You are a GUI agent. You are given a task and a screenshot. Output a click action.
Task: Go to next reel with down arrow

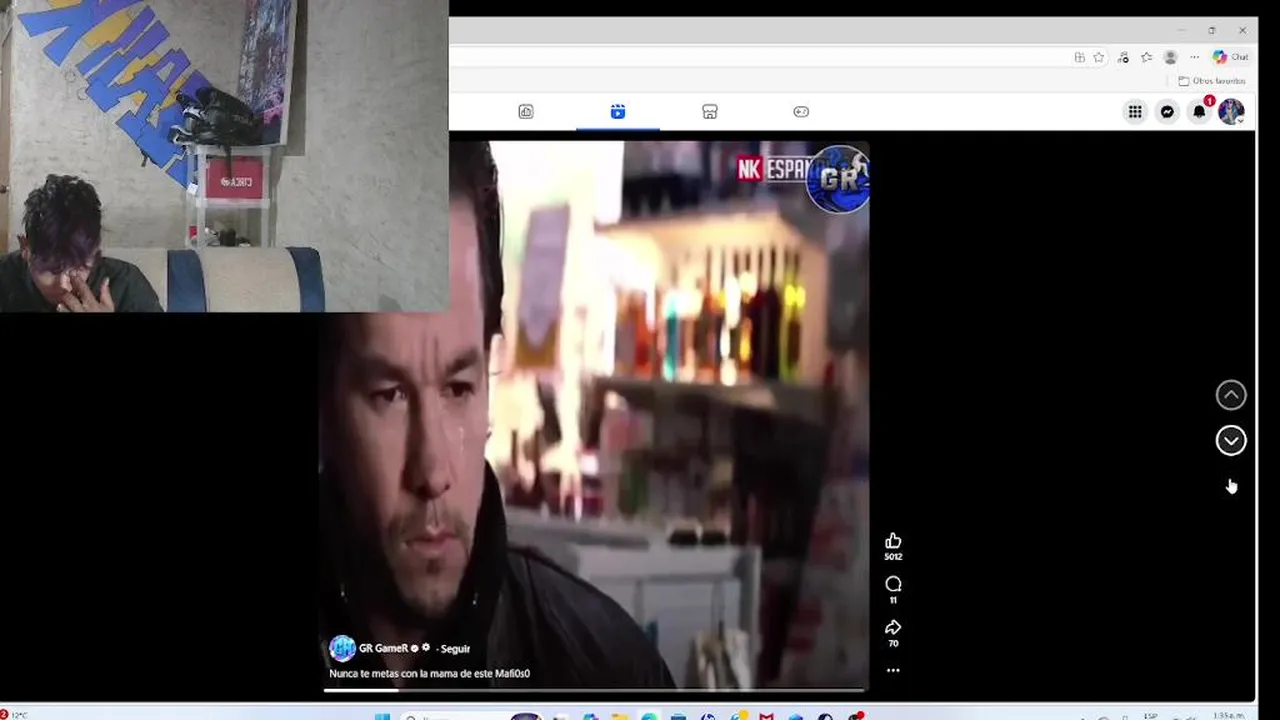[1231, 441]
